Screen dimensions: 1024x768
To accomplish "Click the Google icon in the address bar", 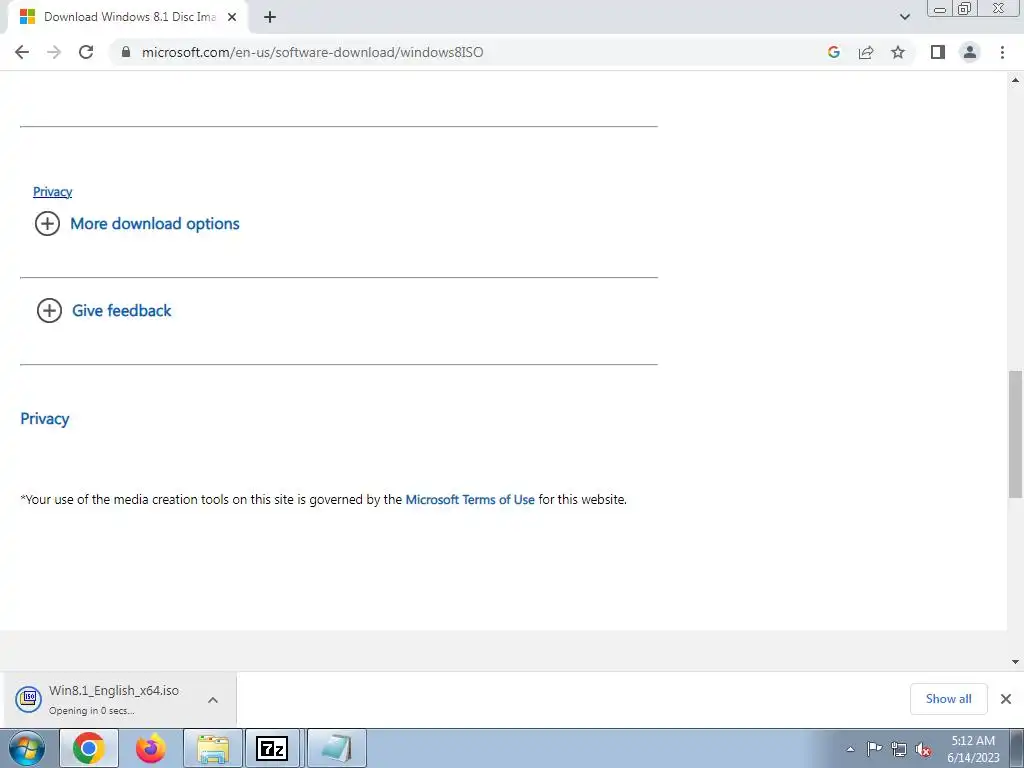I will [x=833, y=52].
